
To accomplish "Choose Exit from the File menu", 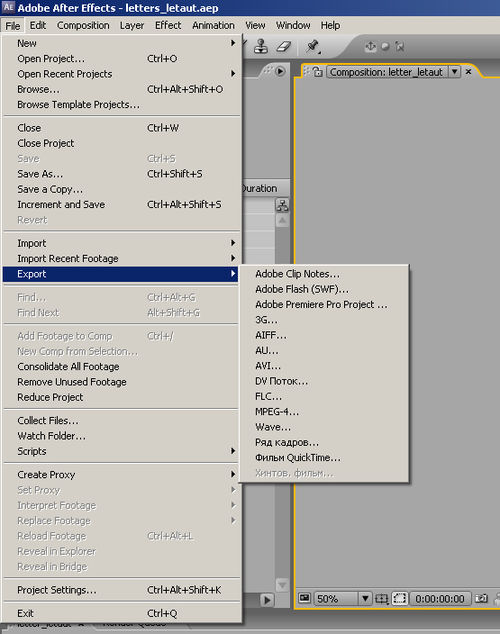I will coord(121,614).
